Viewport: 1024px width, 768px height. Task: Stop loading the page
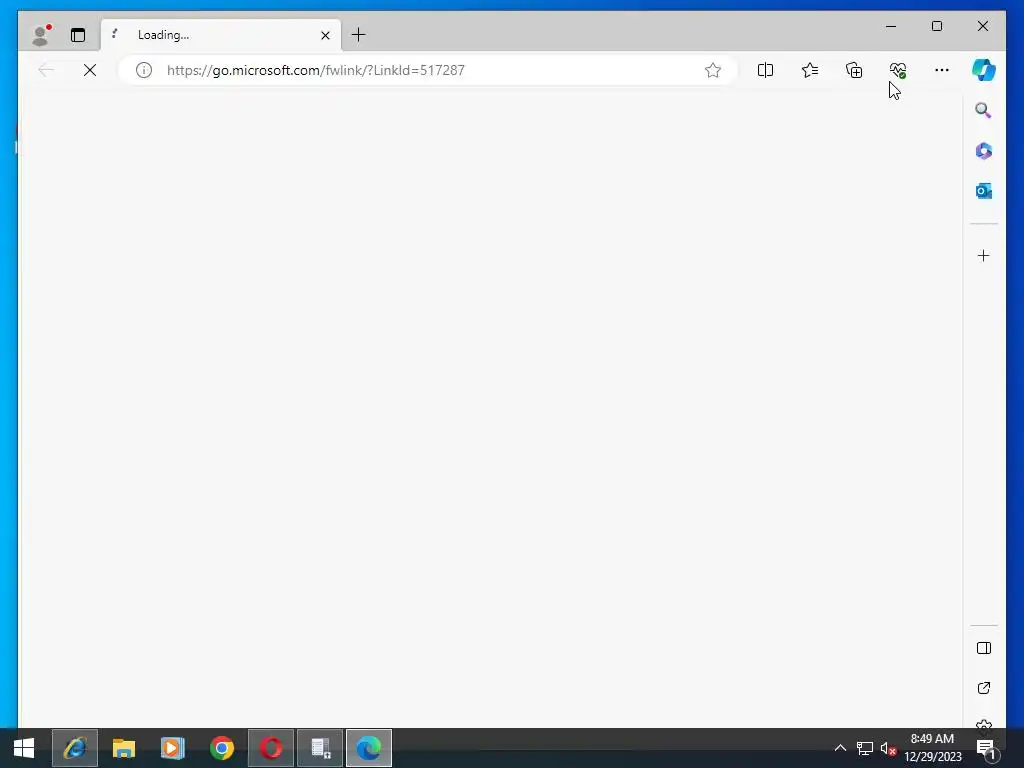tap(90, 70)
